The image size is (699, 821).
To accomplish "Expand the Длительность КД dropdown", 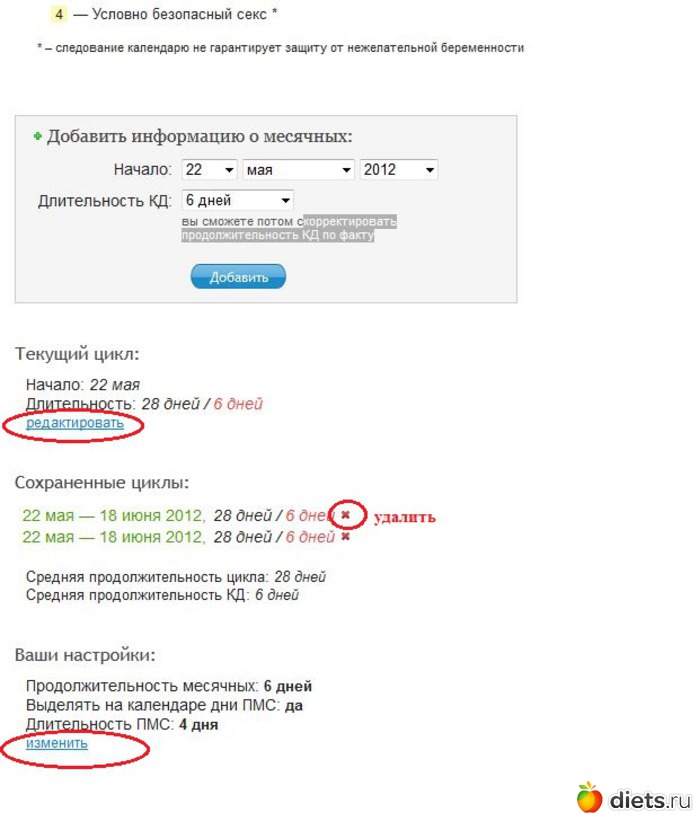I will (237, 200).
